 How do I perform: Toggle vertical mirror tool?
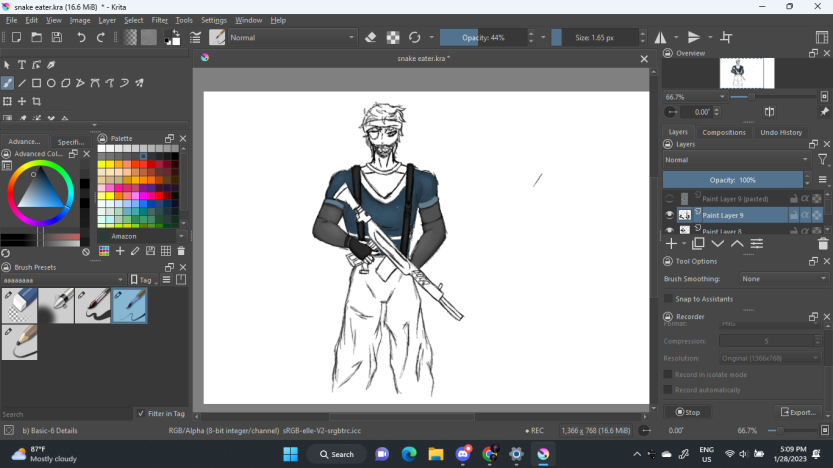point(693,37)
